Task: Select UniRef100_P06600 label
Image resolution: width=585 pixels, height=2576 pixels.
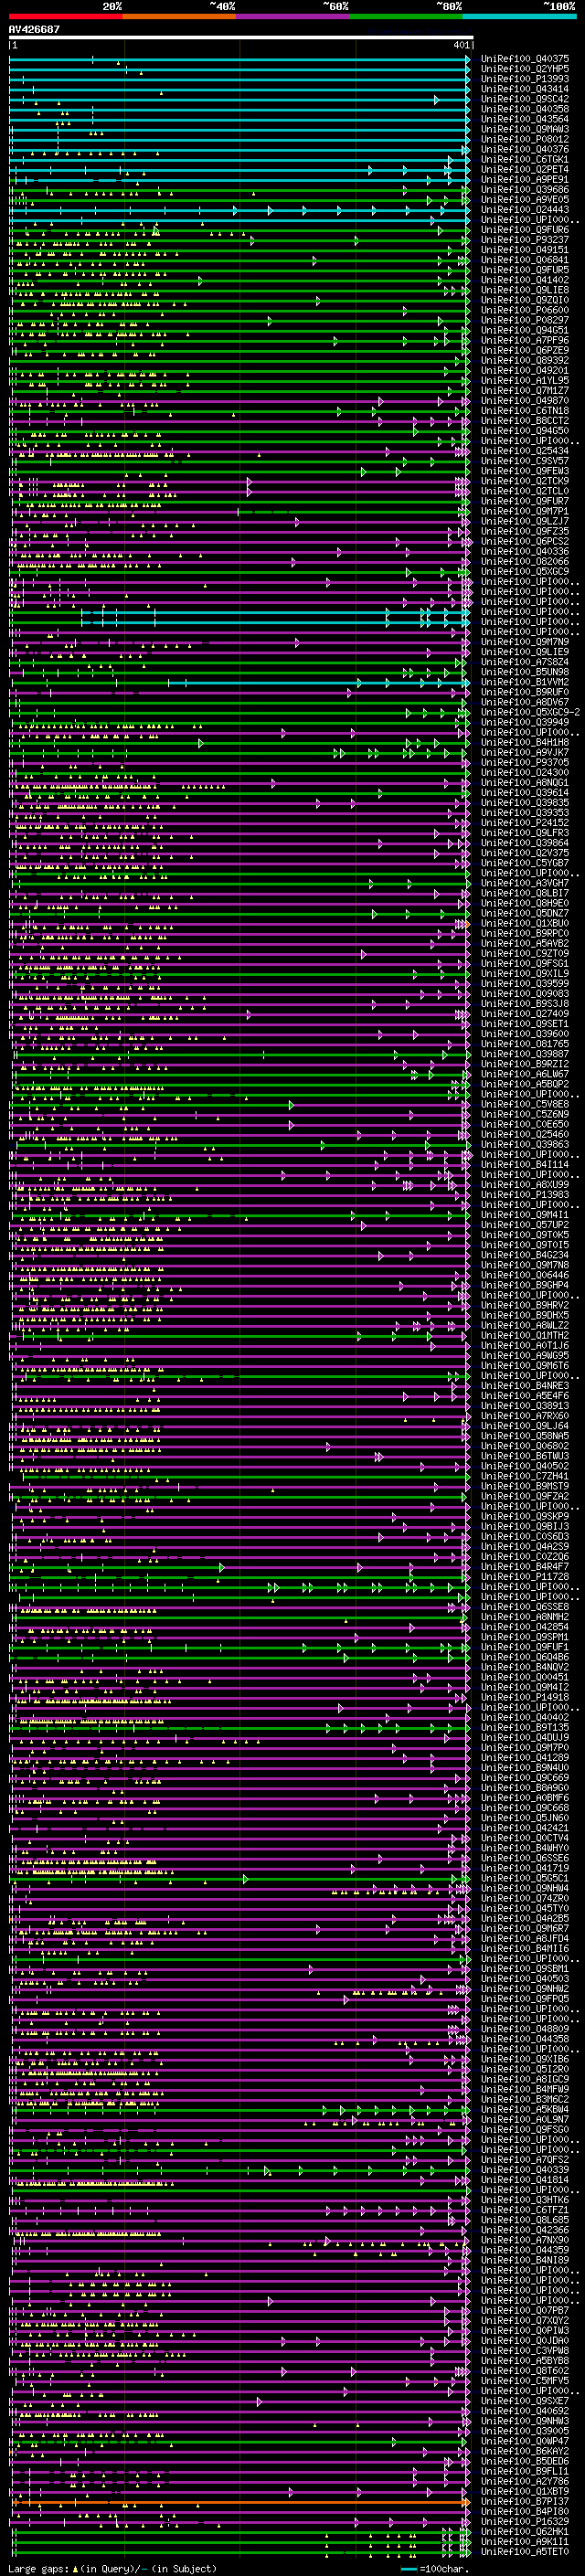Action: pos(525,310)
